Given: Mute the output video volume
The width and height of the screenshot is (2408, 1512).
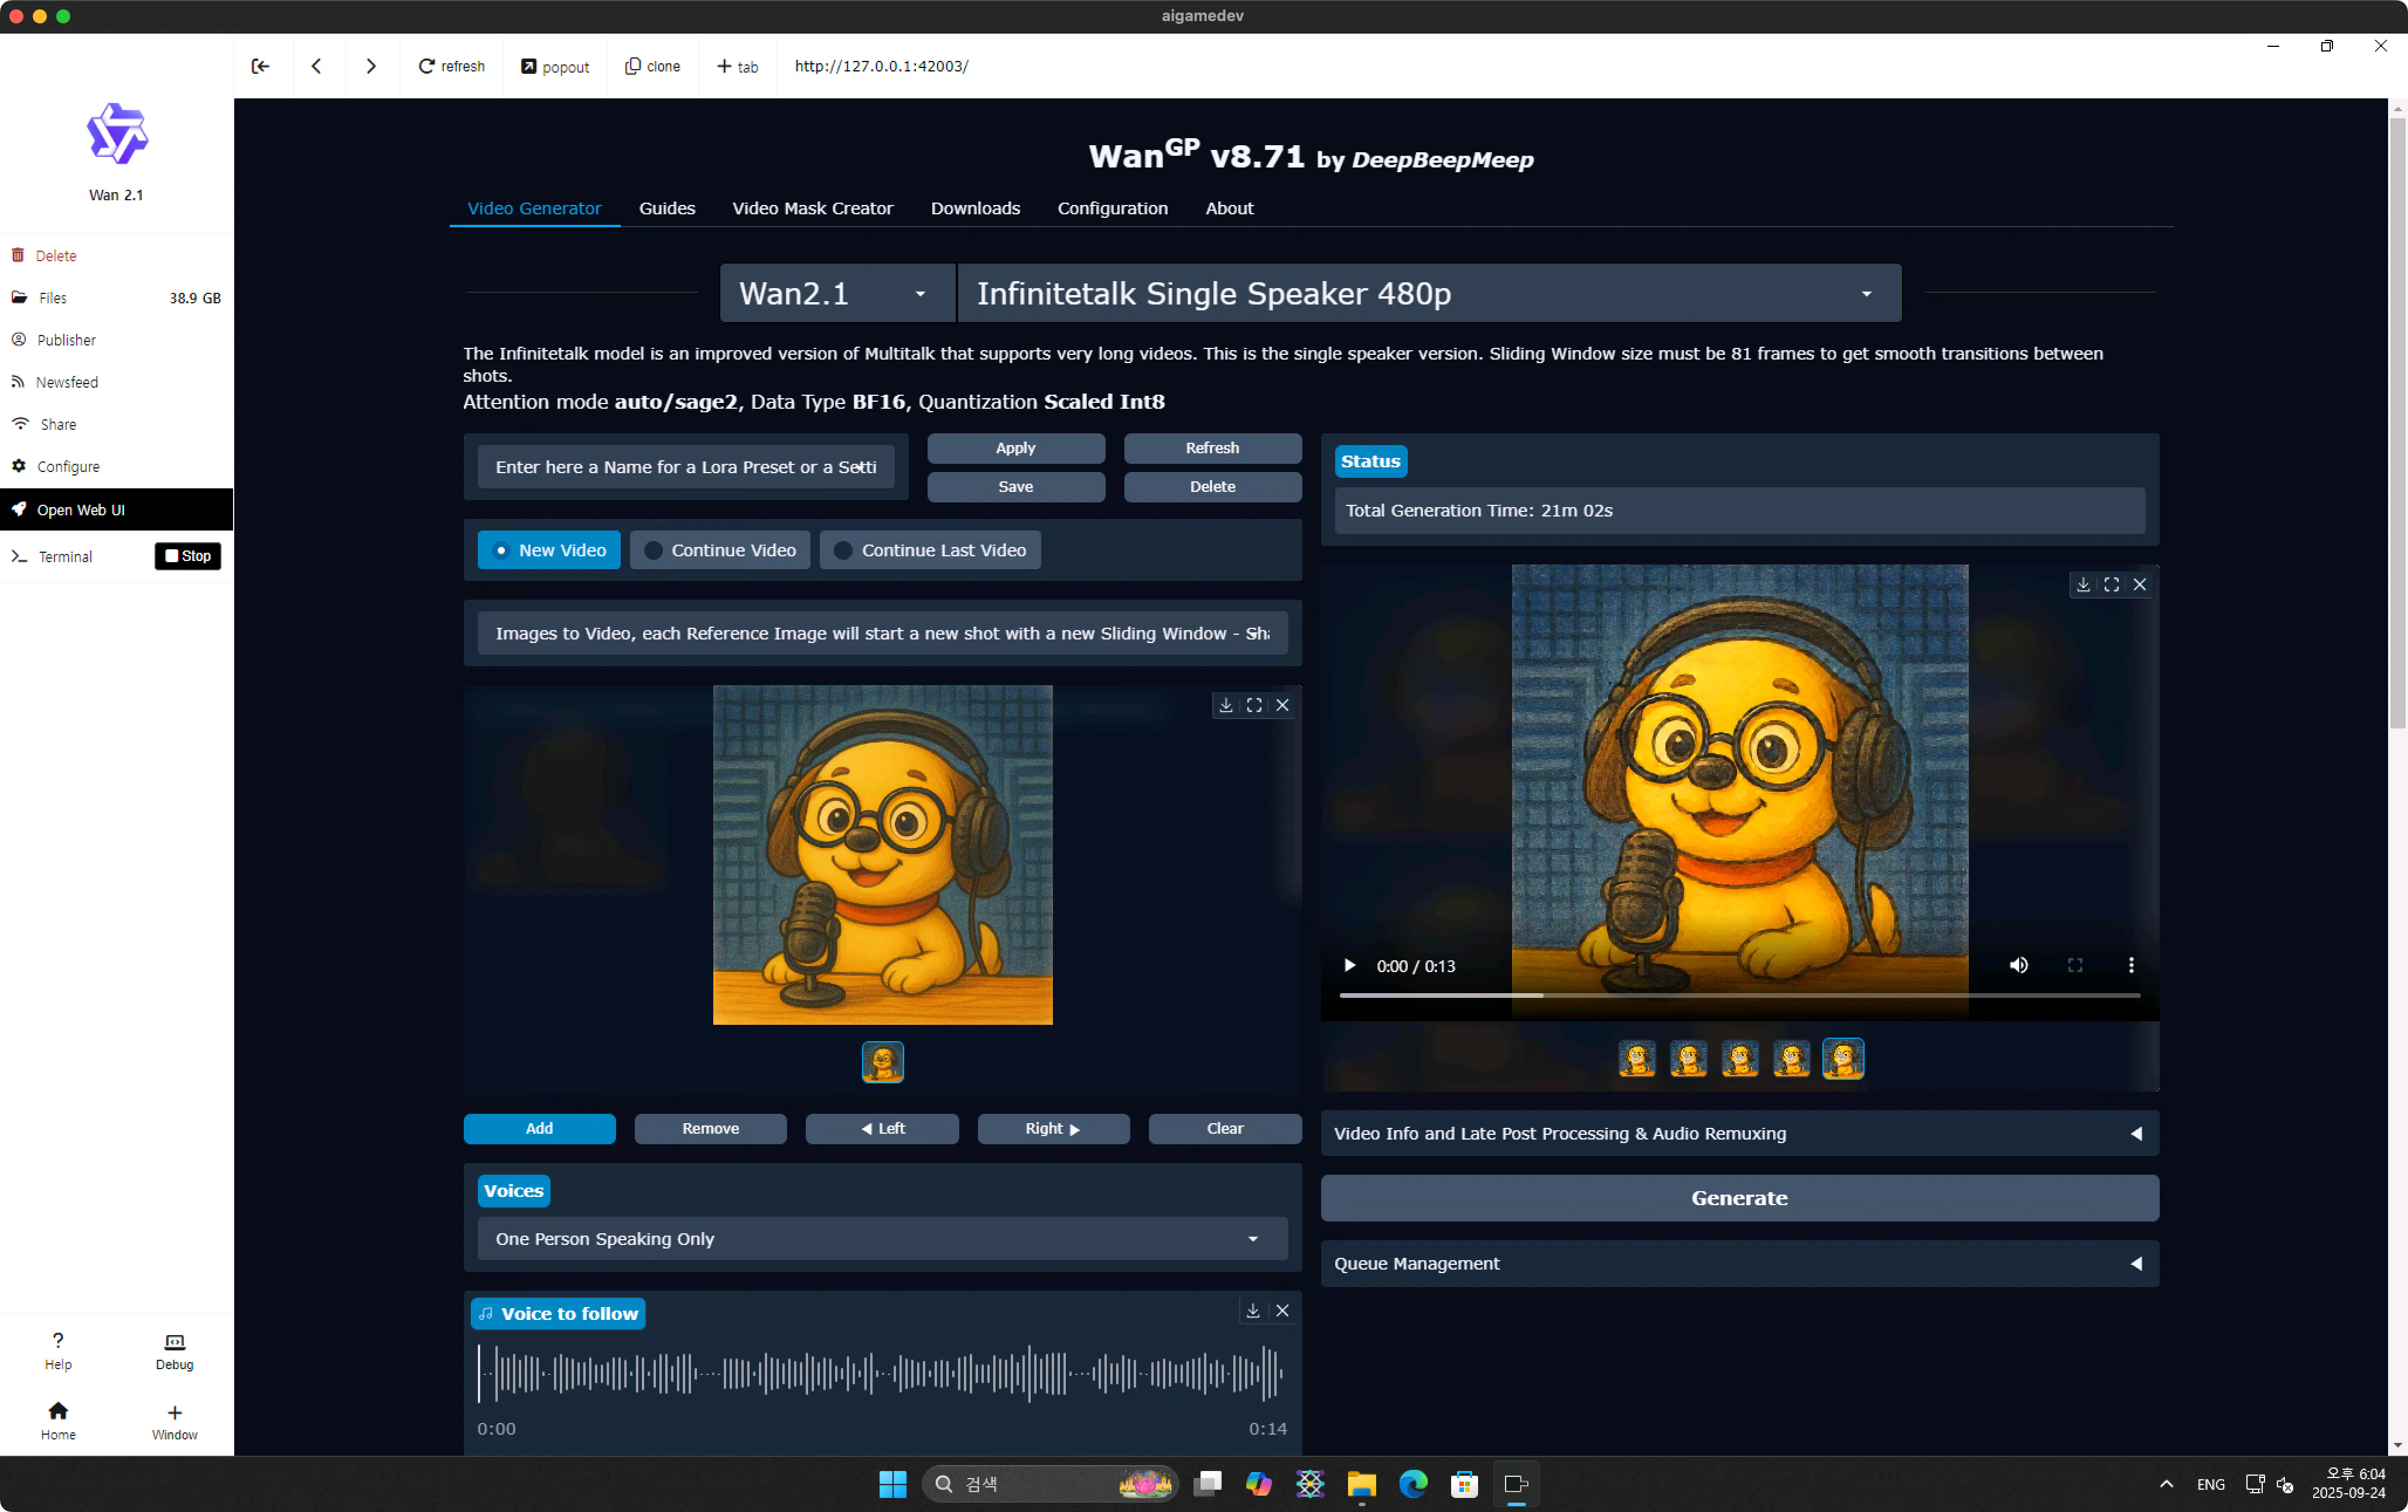Looking at the screenshot, I should [2018, 965].
